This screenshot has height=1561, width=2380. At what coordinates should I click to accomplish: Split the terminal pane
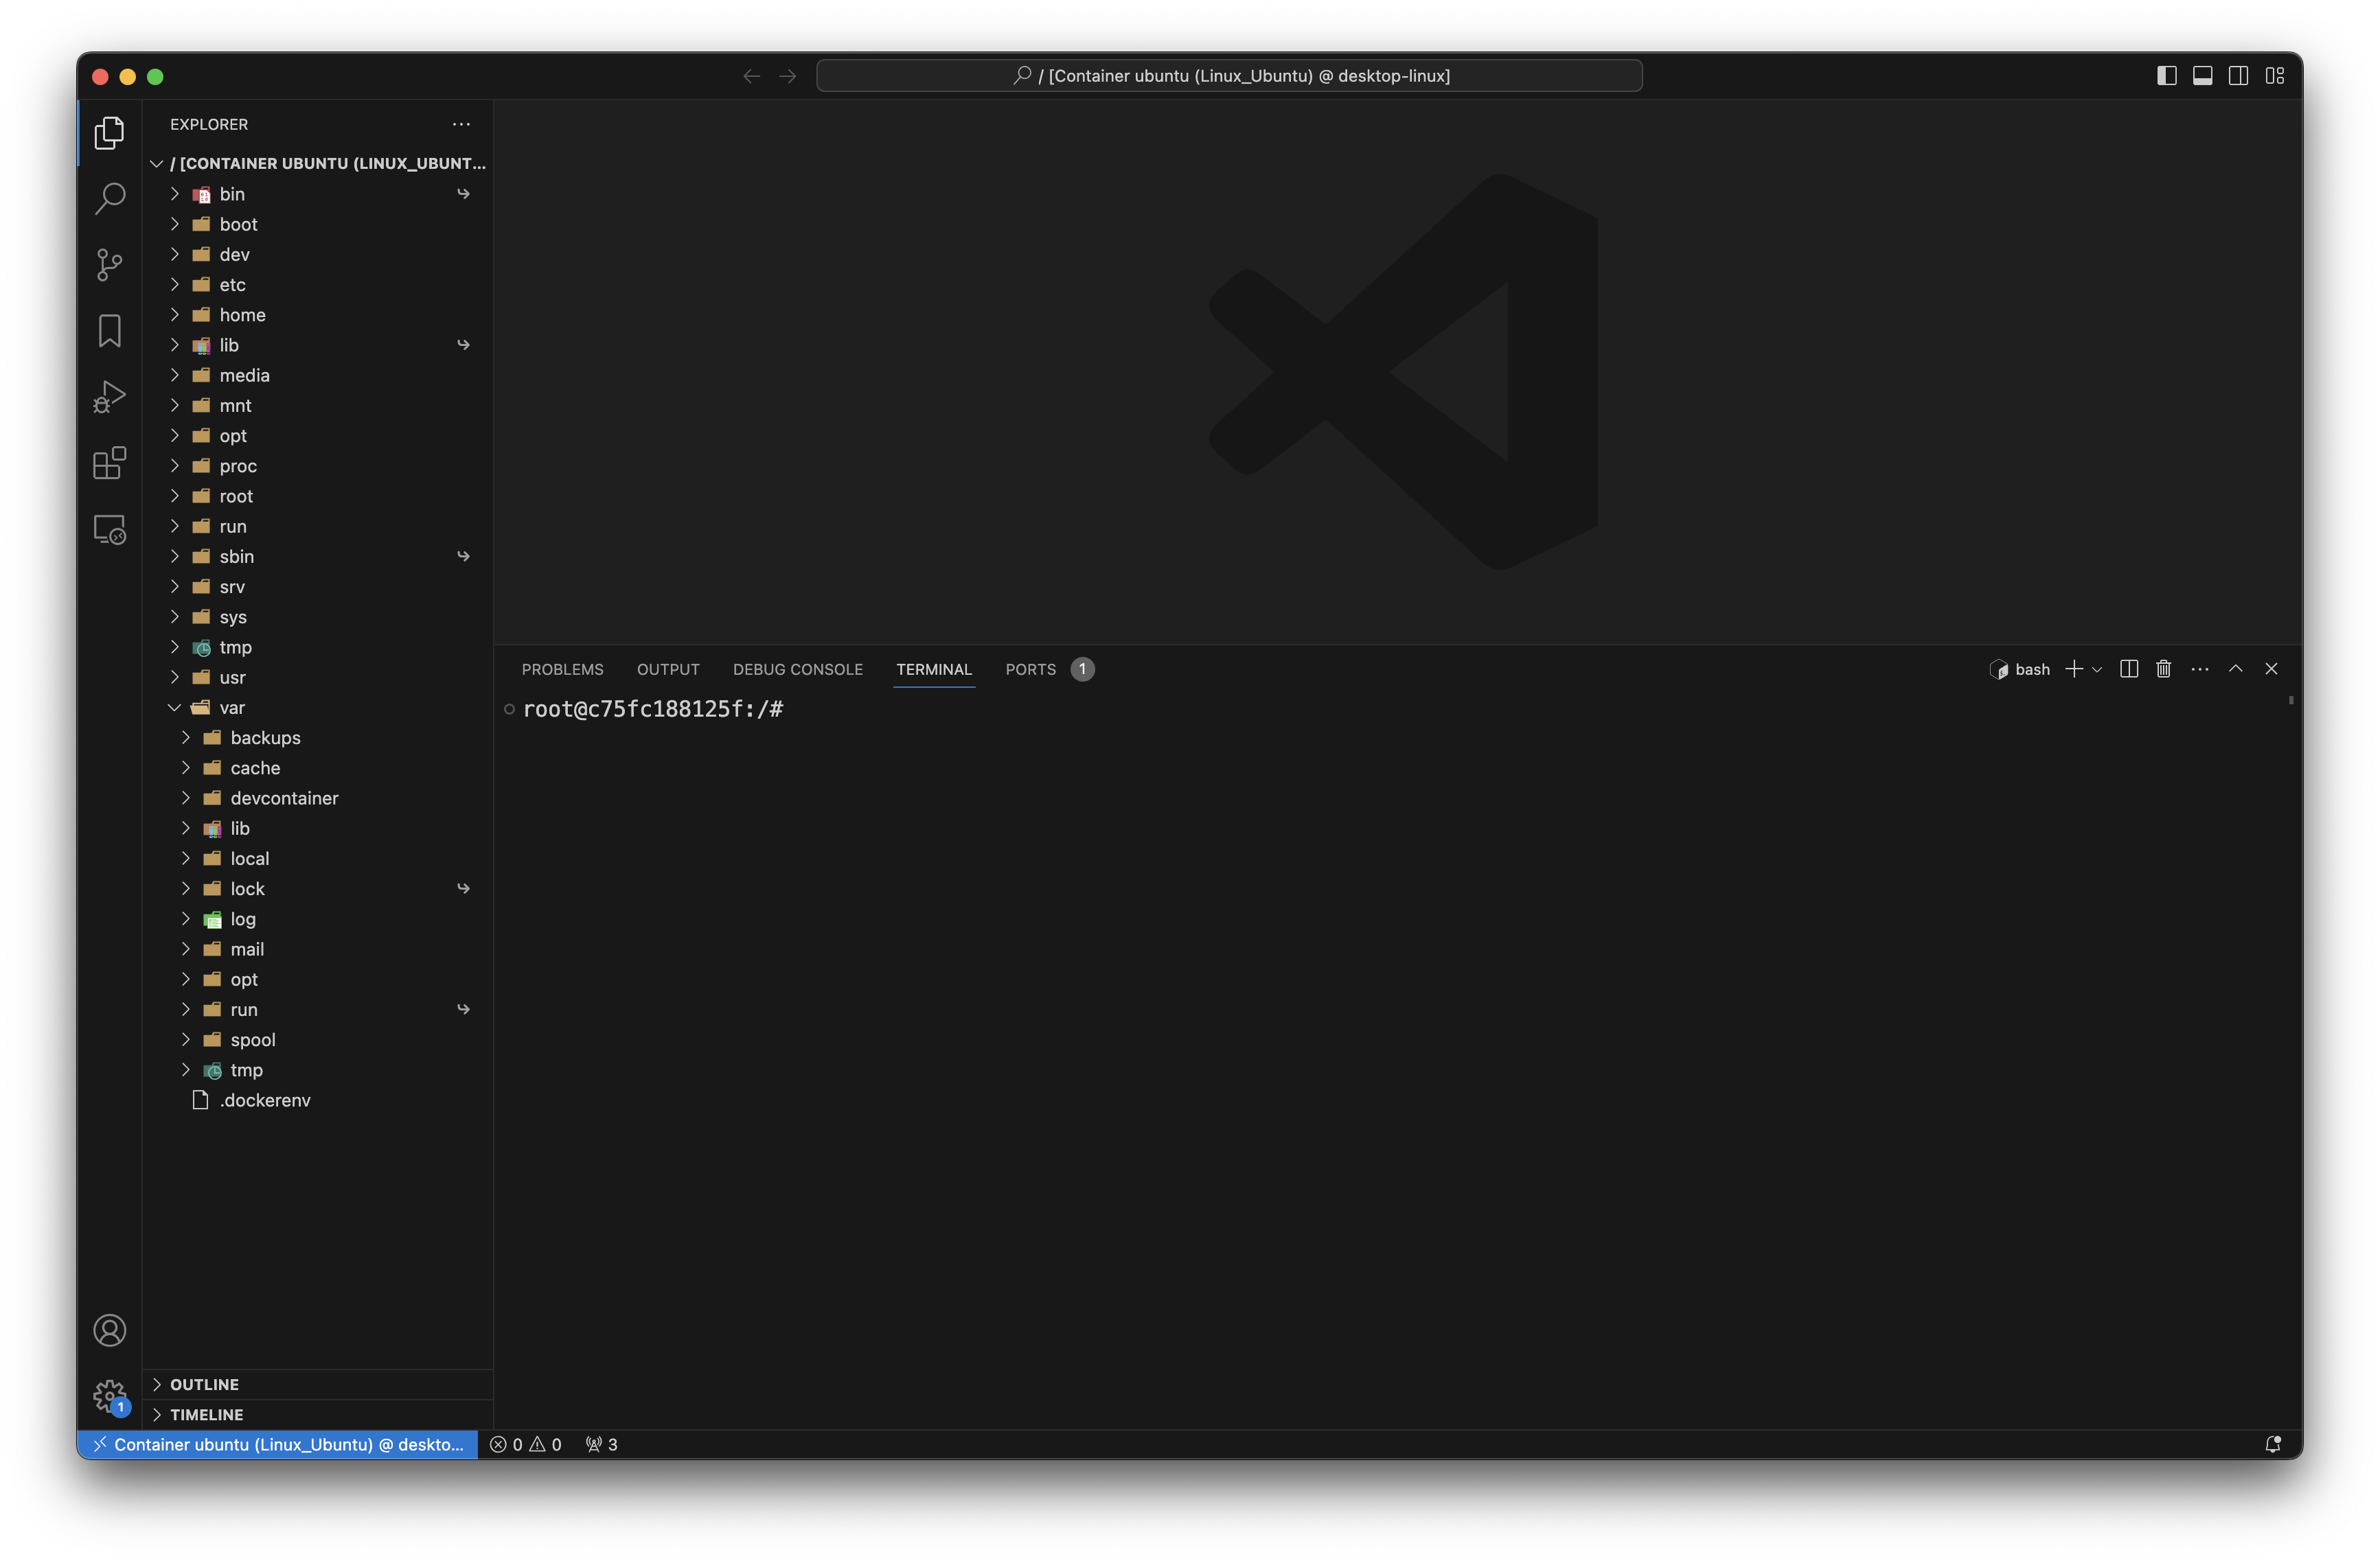pyautogui.click(x=2129, y=669)
